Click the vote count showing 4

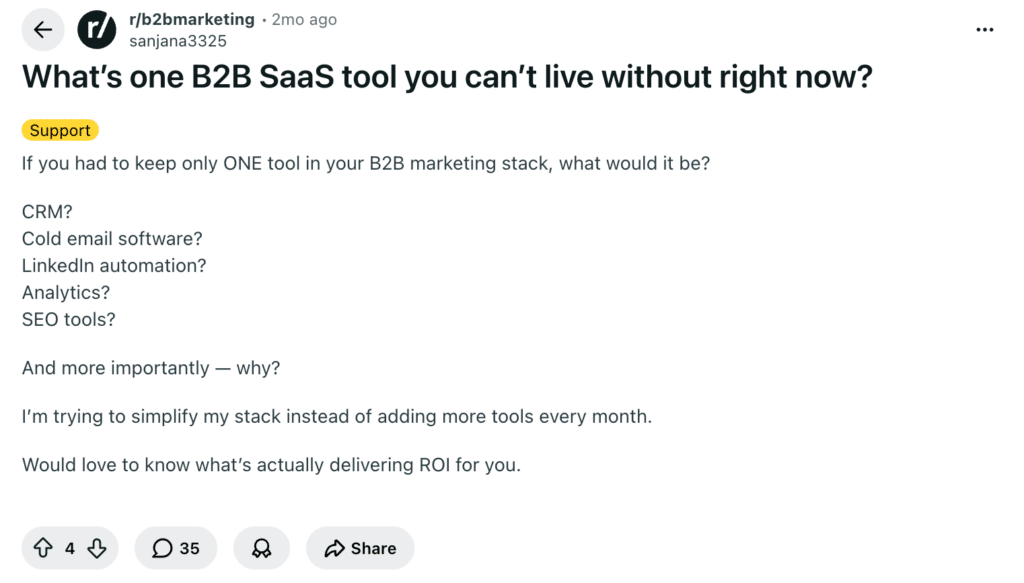[69, 548]
